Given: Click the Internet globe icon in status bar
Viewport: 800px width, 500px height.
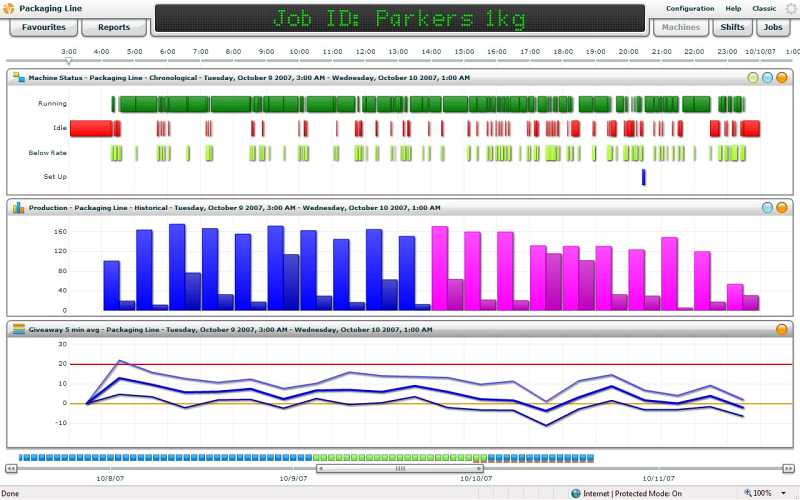Looking at the screenshot, I should (x=576, y=493).
